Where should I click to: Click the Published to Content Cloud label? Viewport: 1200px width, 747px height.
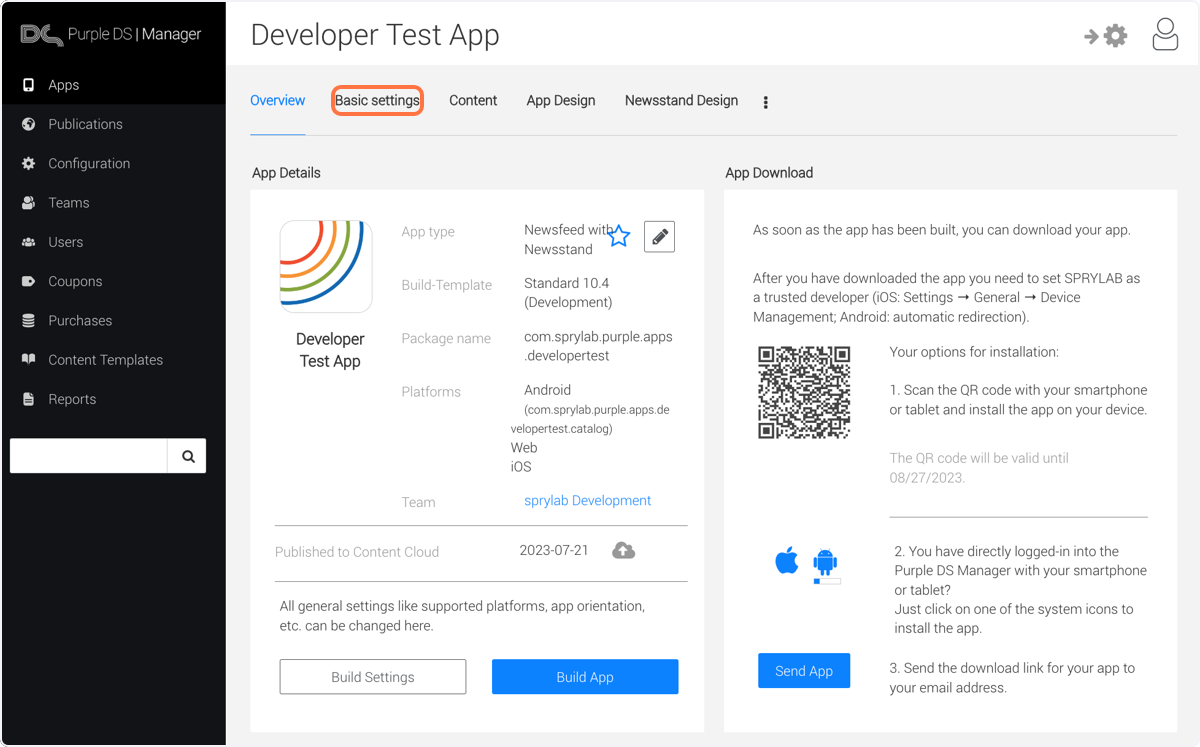click(x=357, y=552)
